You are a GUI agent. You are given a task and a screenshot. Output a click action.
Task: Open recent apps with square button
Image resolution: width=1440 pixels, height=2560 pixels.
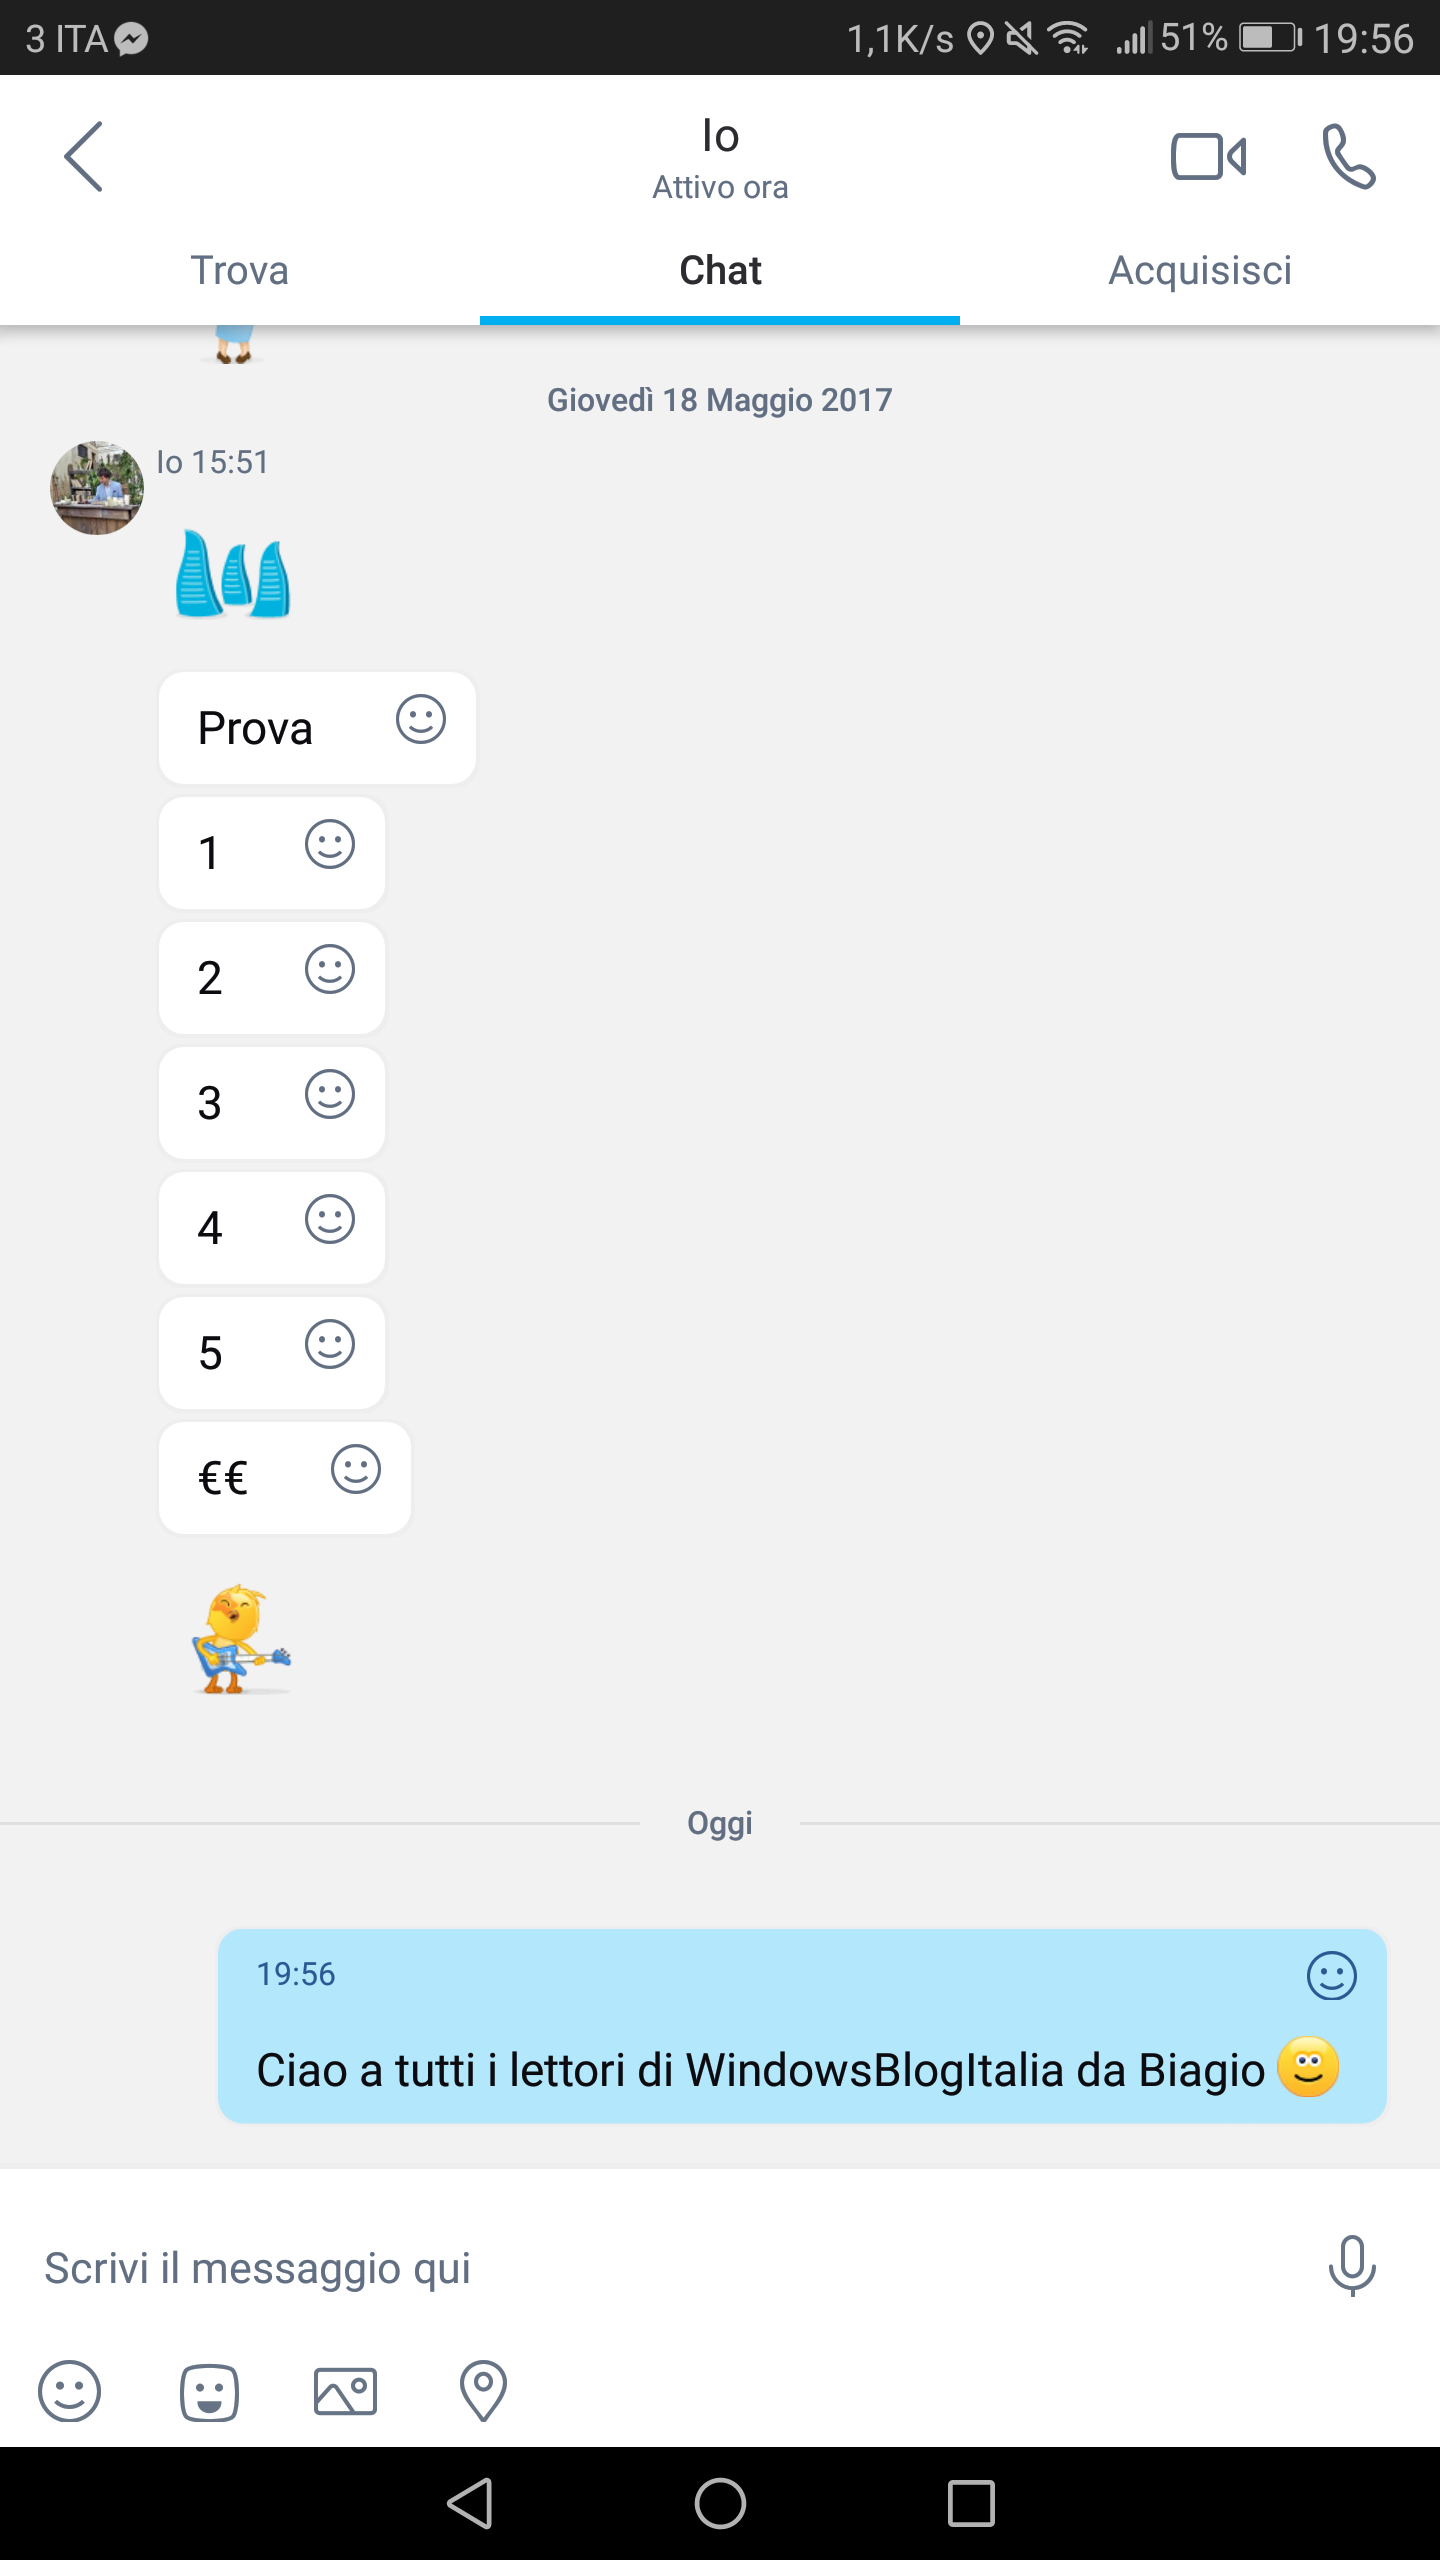(x=971, y=2503)
